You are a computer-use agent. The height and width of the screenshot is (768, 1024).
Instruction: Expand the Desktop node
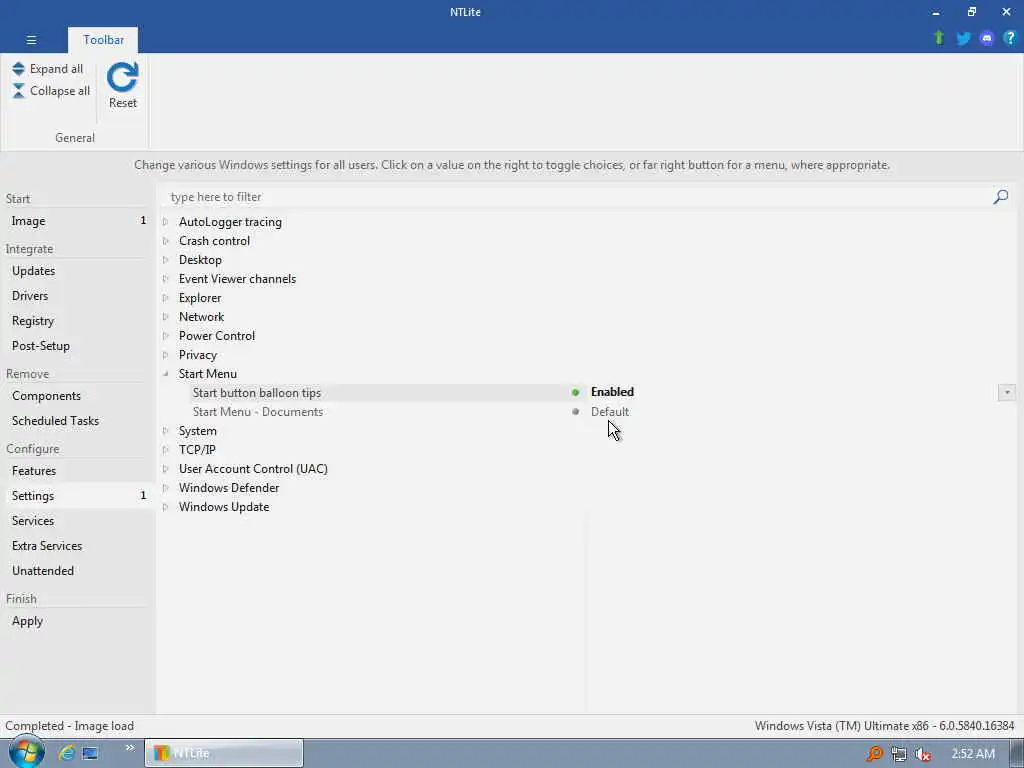pos(165,260)
